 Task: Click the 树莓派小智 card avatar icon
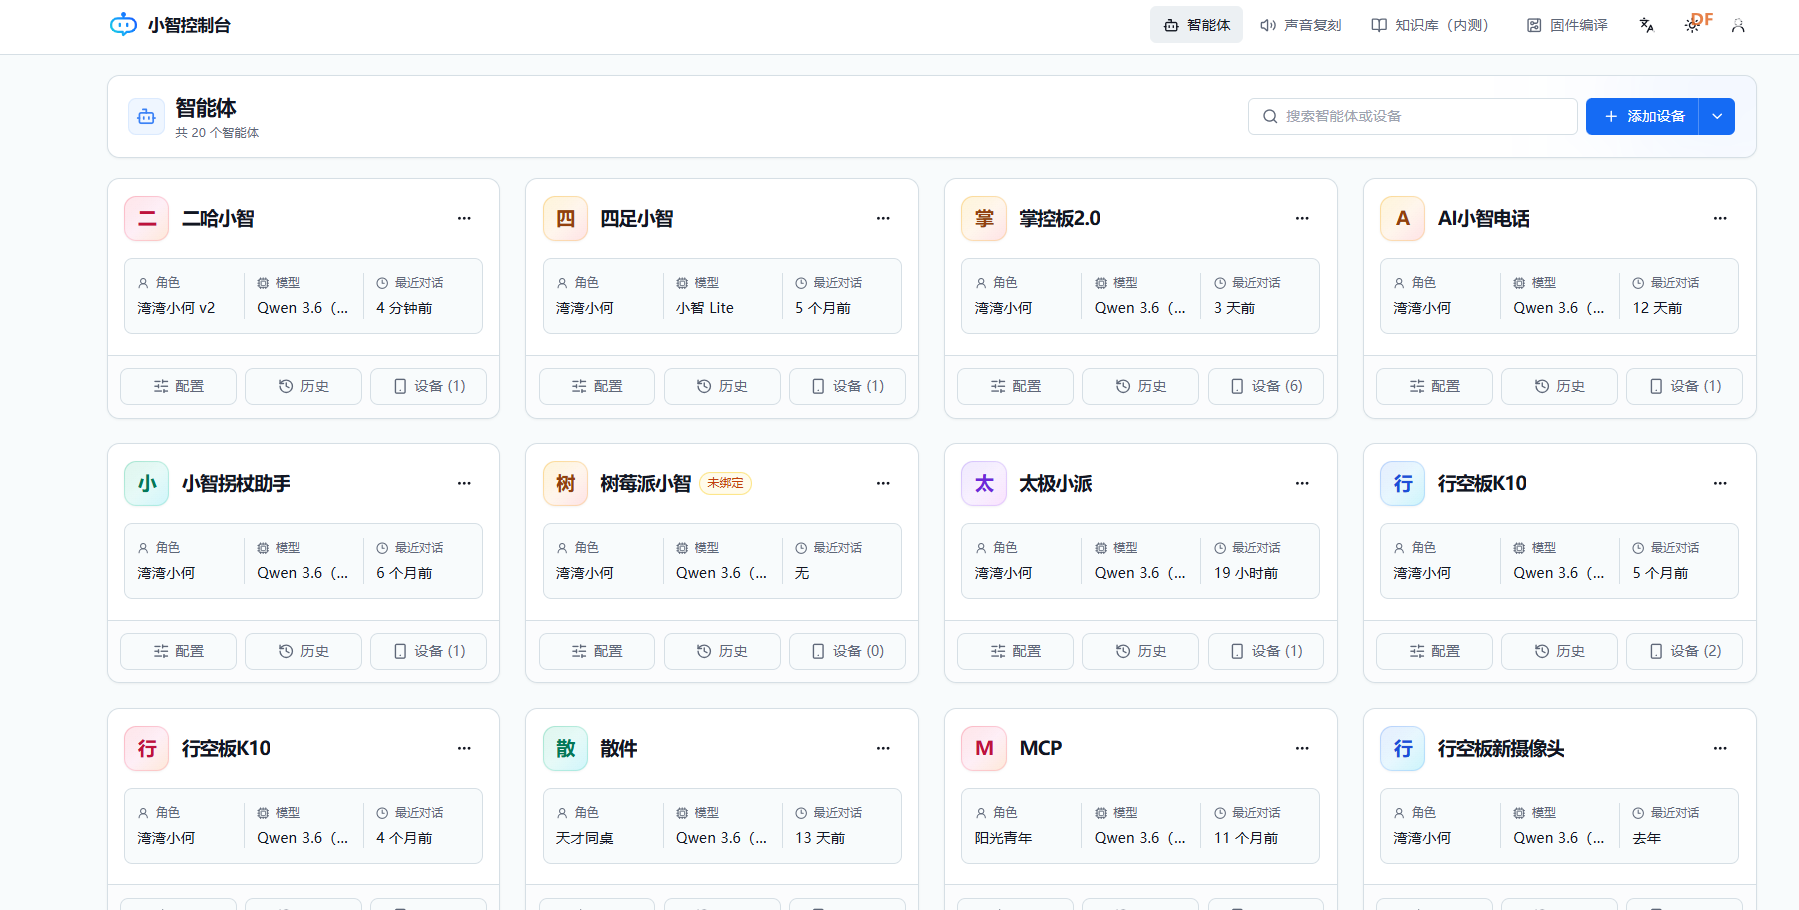pos(566,484)
